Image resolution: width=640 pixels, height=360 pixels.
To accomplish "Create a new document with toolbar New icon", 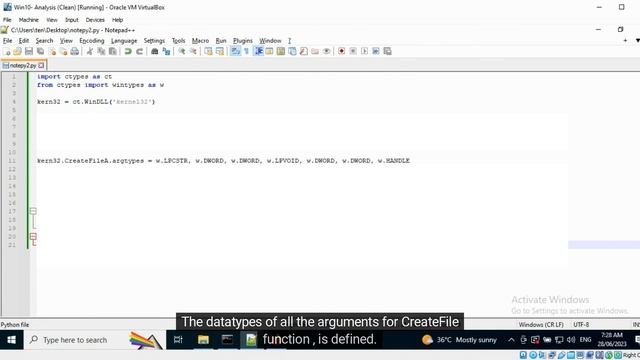I will 7,51.
